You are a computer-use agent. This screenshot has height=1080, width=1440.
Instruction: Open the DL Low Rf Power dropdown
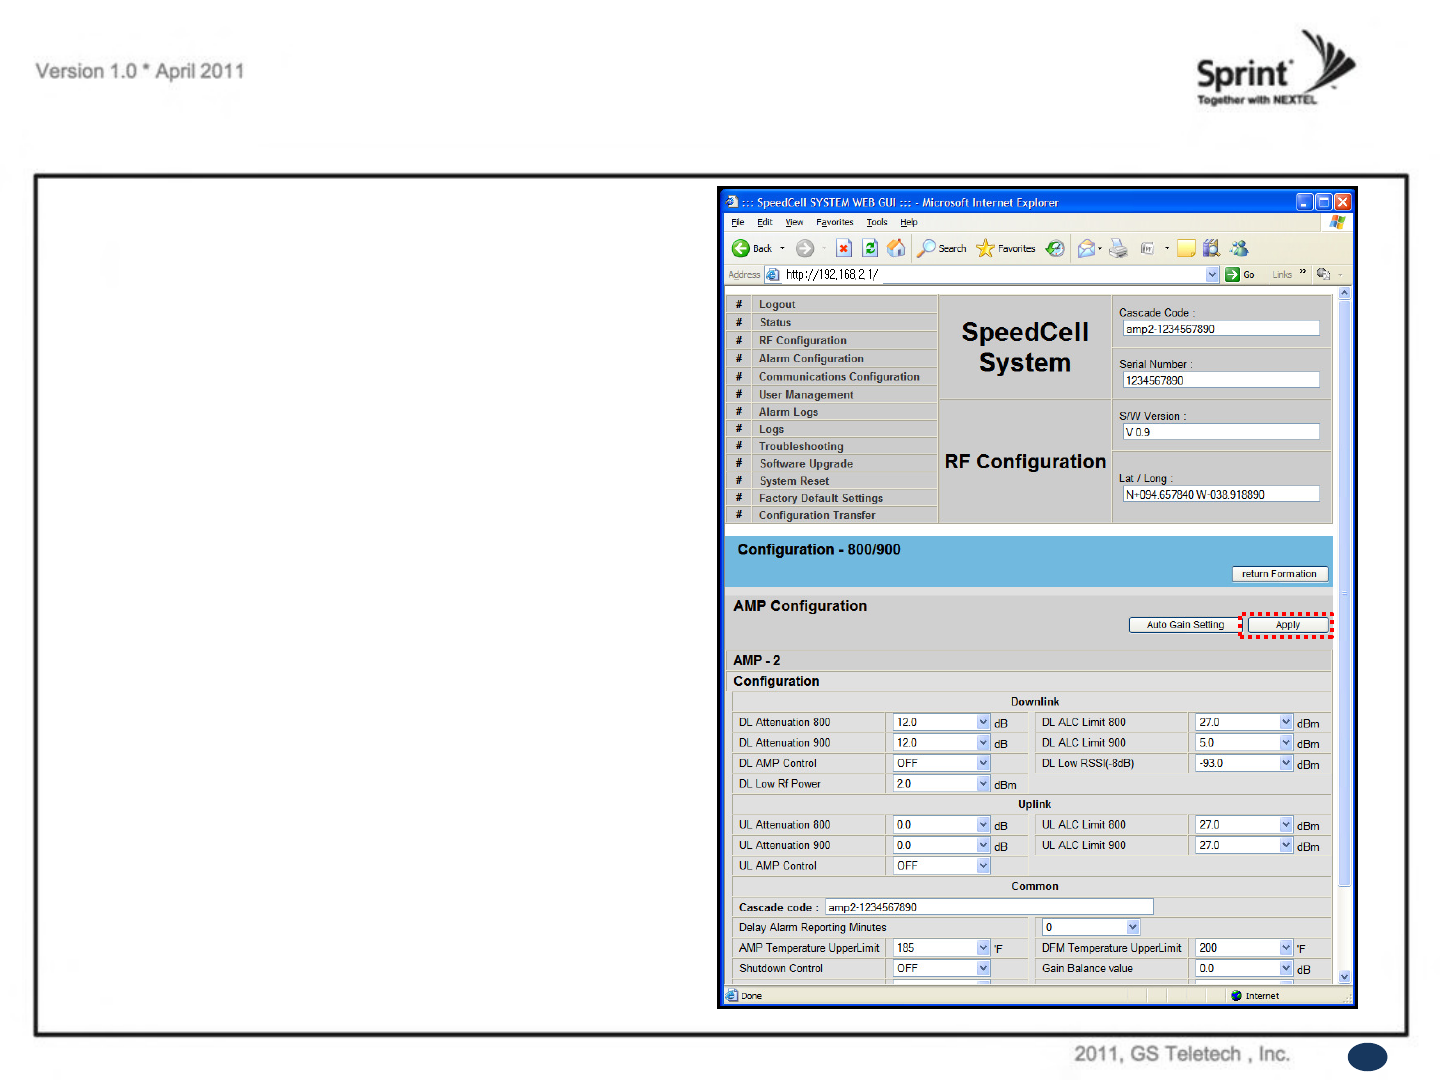983,784
